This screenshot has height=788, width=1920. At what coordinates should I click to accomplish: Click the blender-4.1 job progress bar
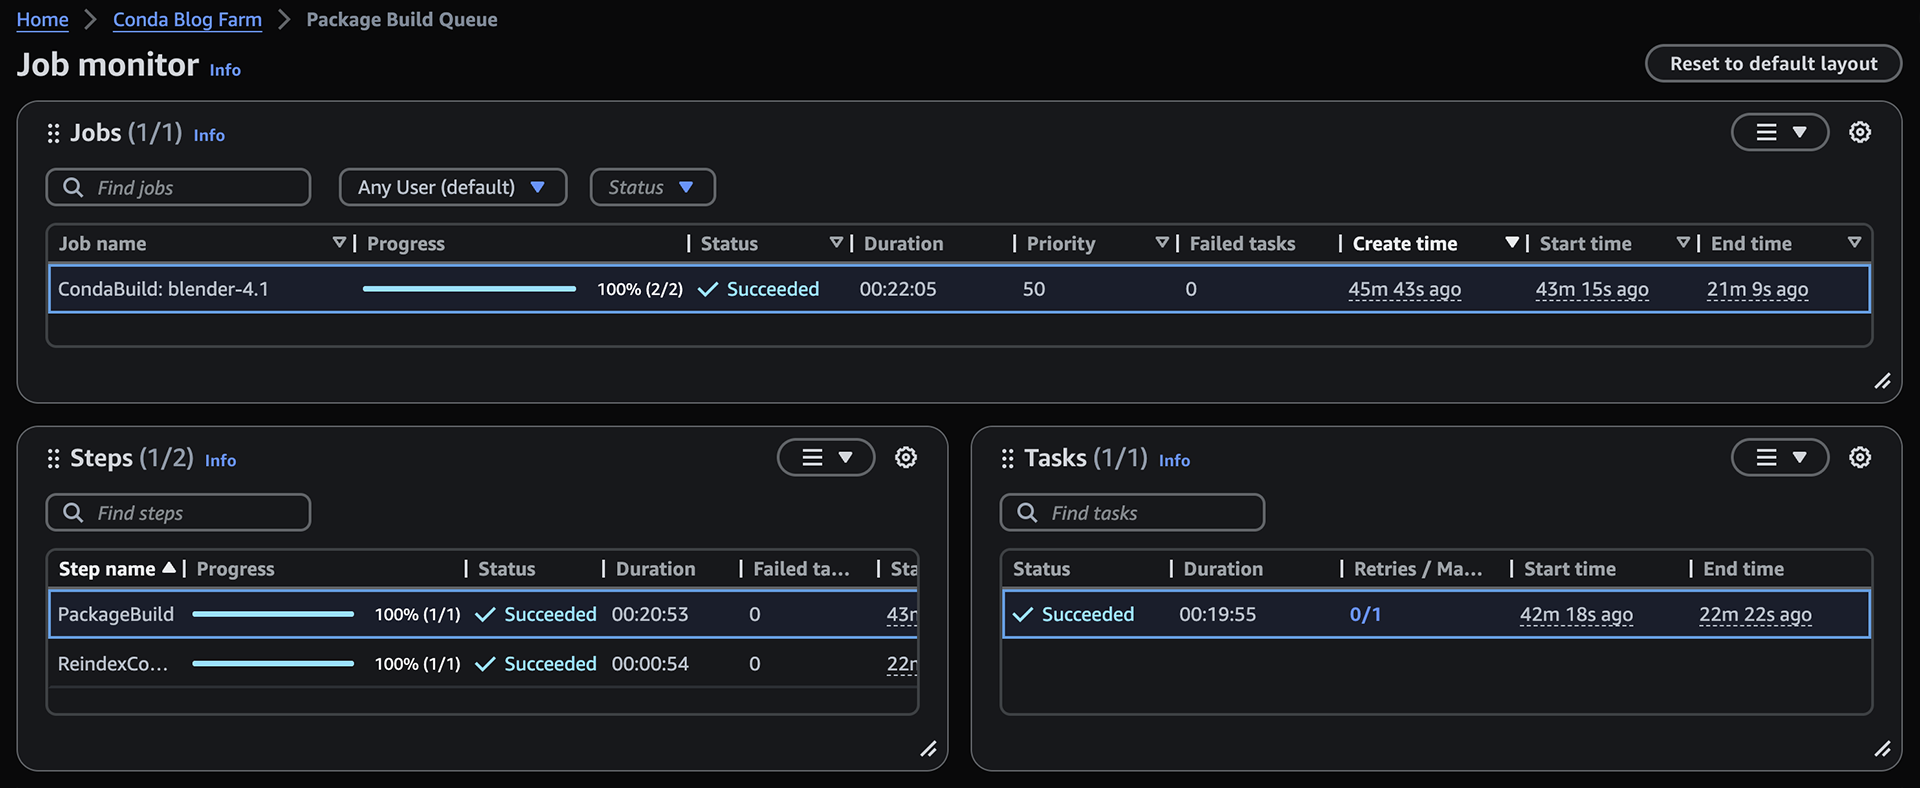pyautogui.click(x=469, y=289)
